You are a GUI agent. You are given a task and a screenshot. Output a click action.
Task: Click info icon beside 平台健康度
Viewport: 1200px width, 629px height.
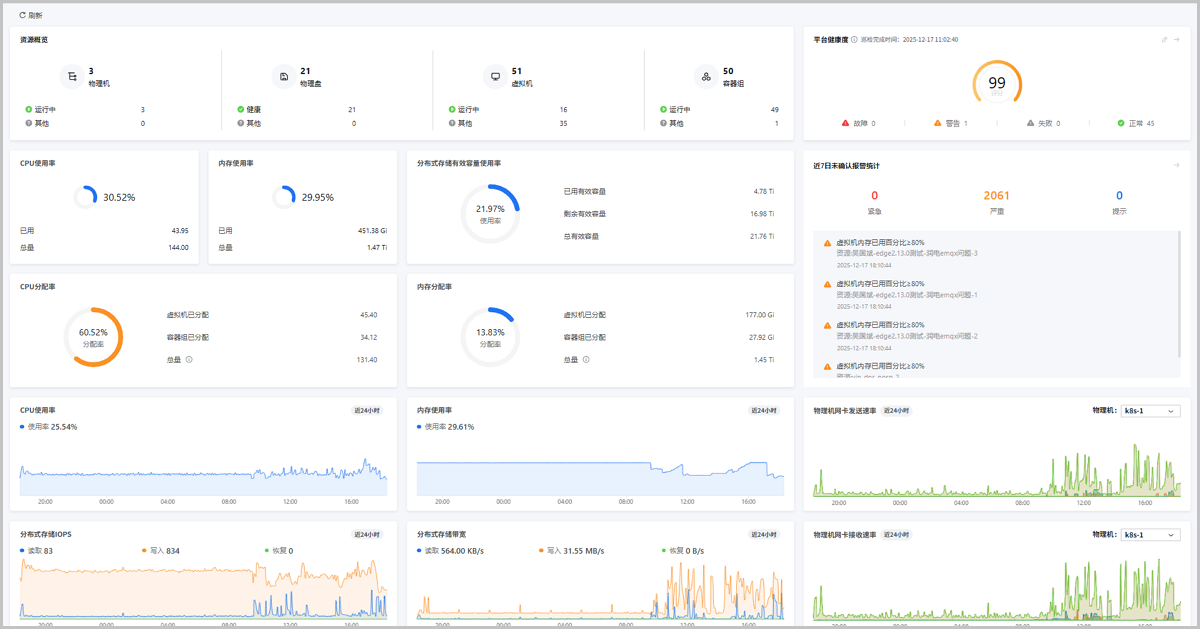coord(854,40)
